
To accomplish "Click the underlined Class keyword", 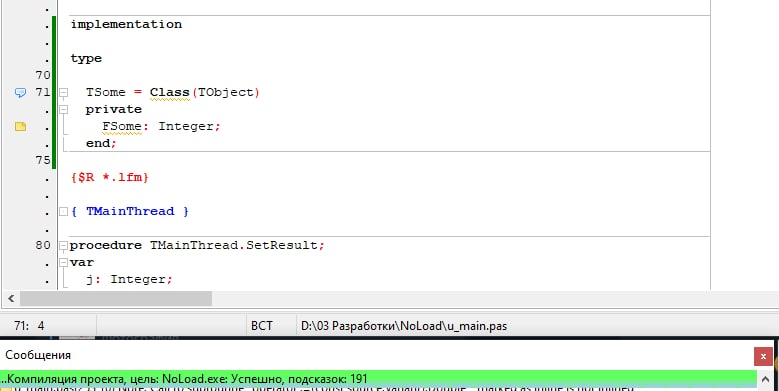I will click(x=170, y=92).
